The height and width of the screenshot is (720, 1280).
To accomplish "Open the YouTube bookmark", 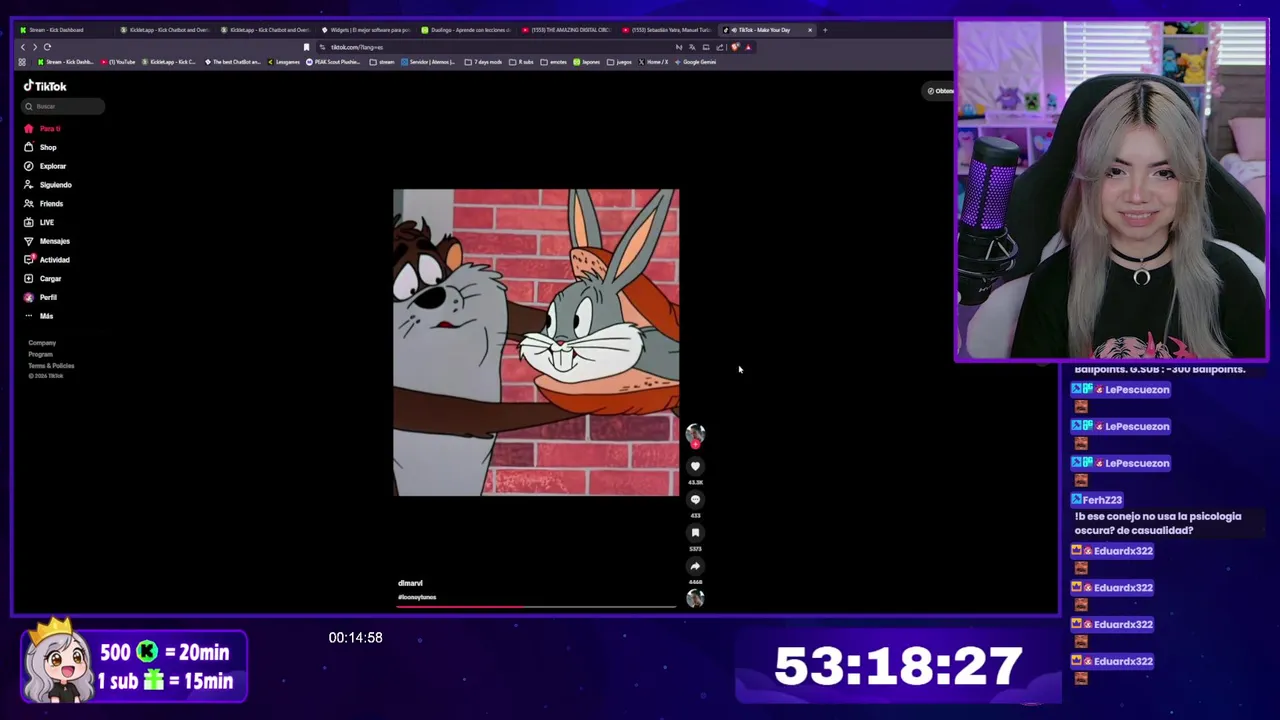I will 118,62.
